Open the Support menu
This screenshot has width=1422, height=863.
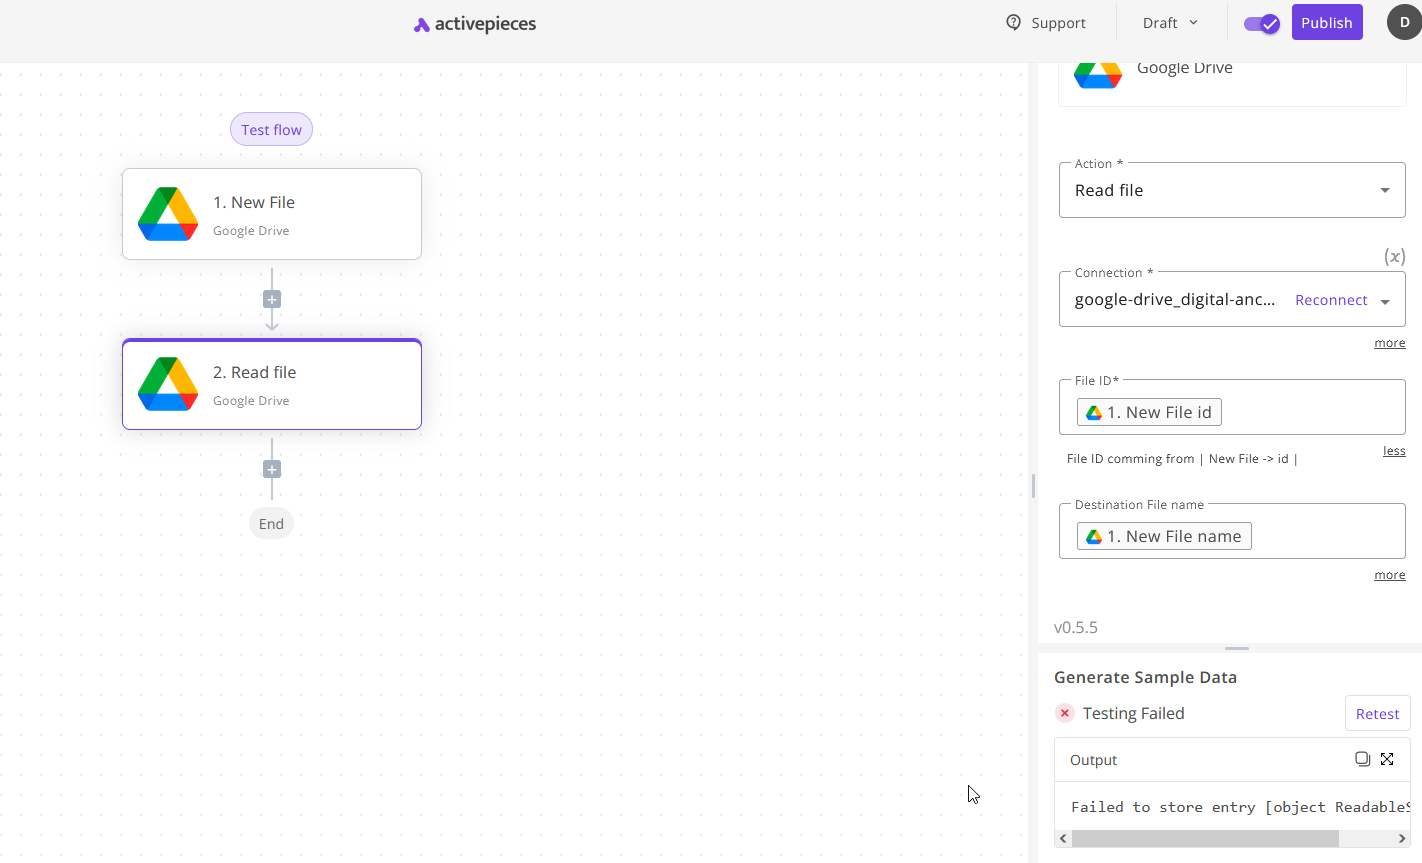pos(1046,22)
